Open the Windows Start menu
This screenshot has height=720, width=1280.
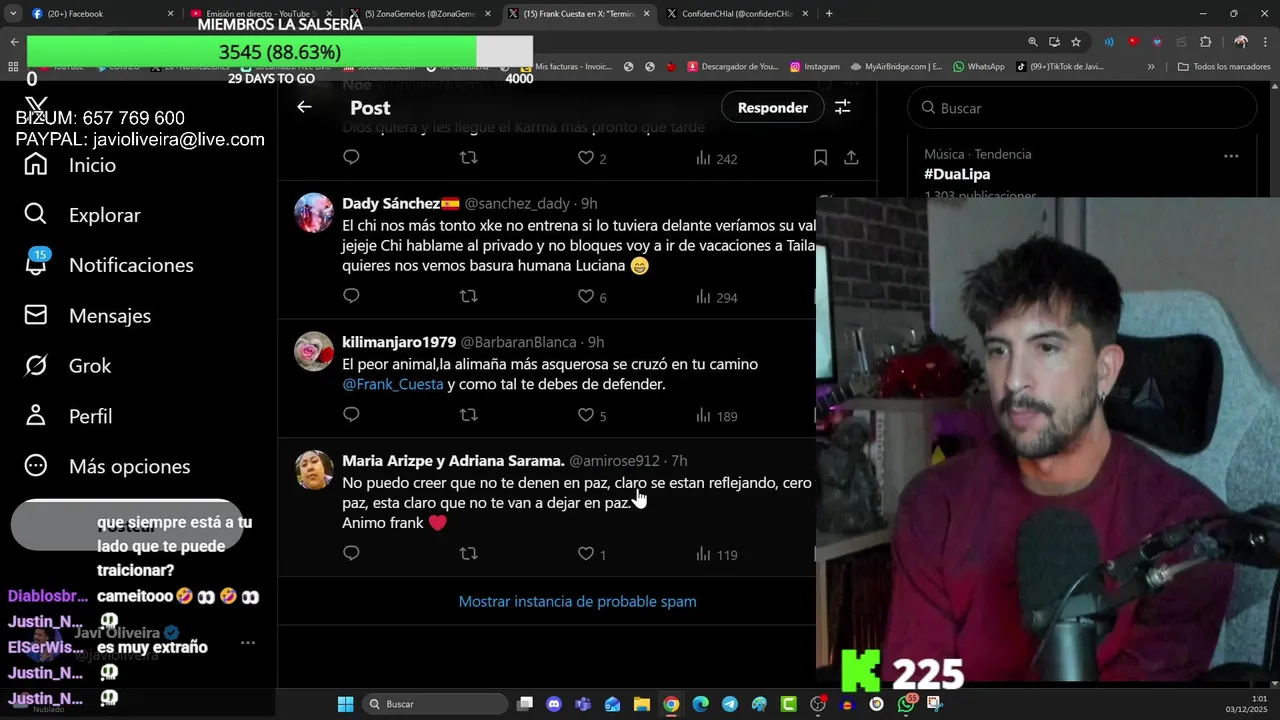(x=345, y=704)
